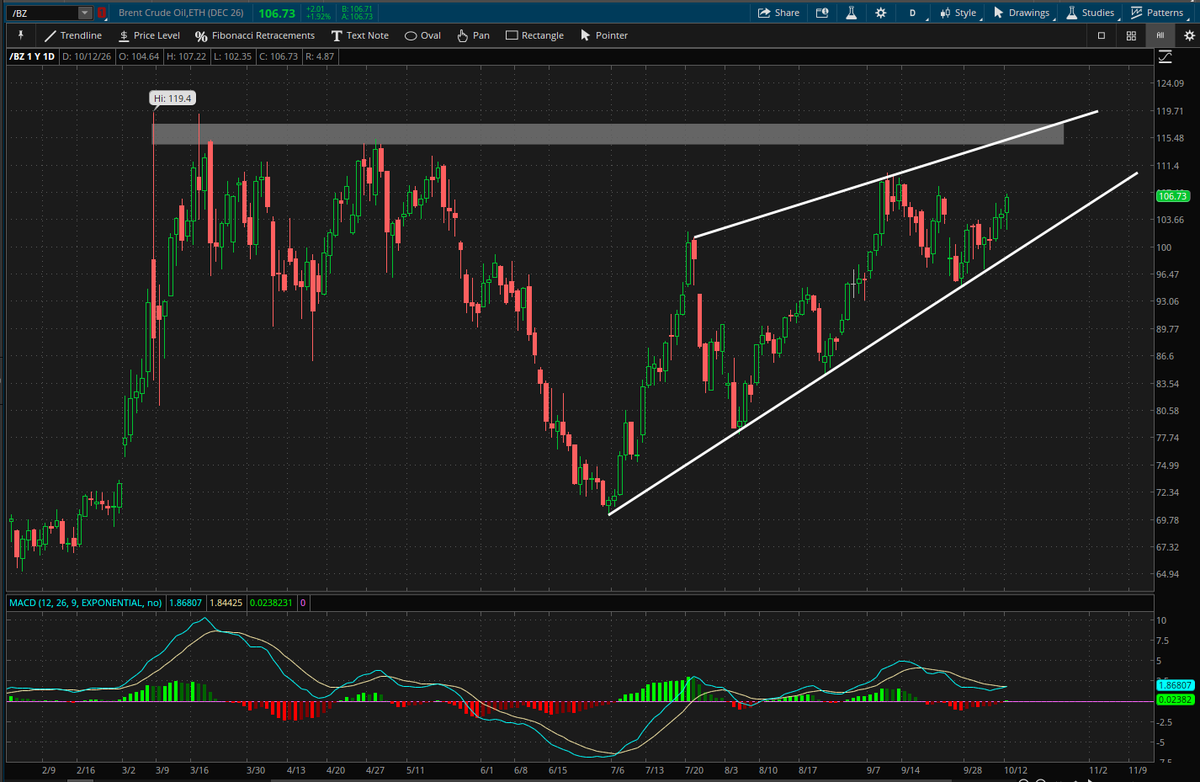Viewport: 1200px width, 782px height.
Task: Open the clock panel icon beside Share
Action: pyautogui.click(x=823, y=13)
